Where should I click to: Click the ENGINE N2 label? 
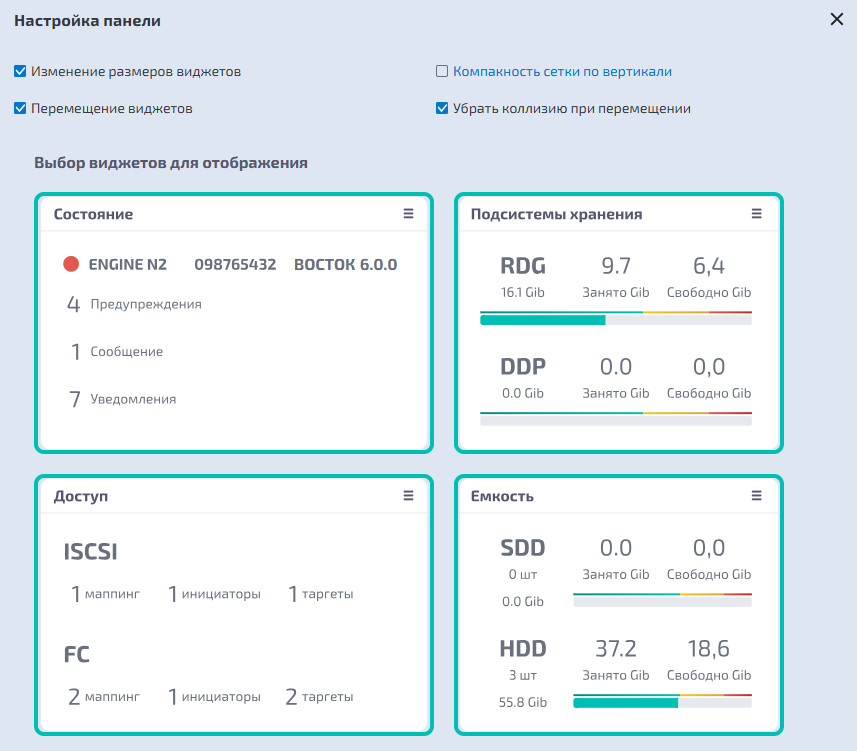128,265
